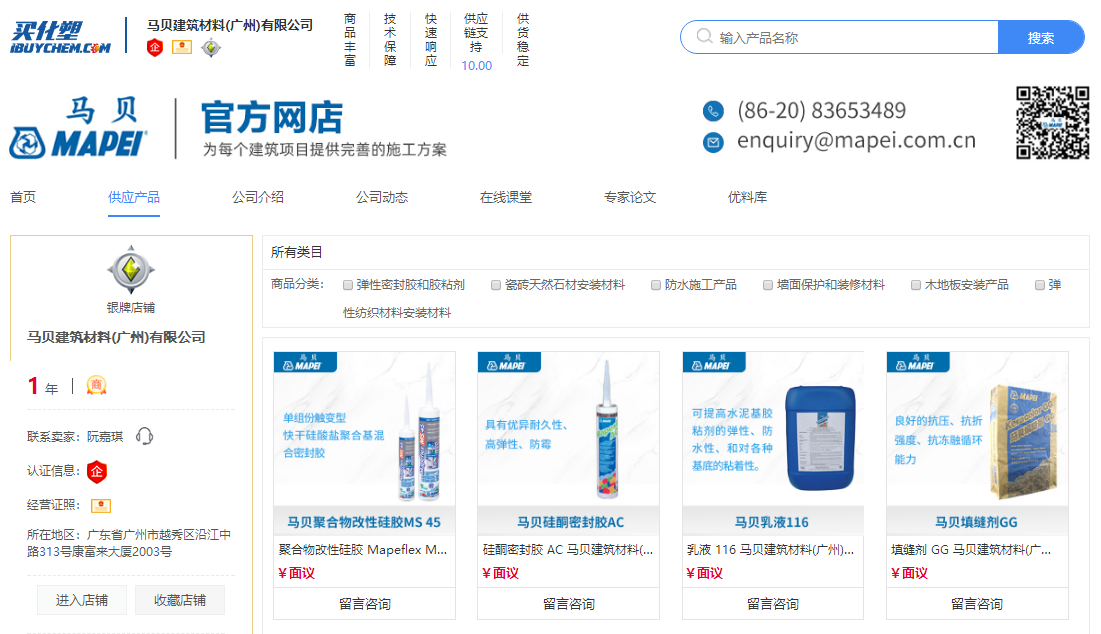Click the merchant medal icon beside 1年
The height and width of the screenshot is (634, 1101).
pos(96,385)
